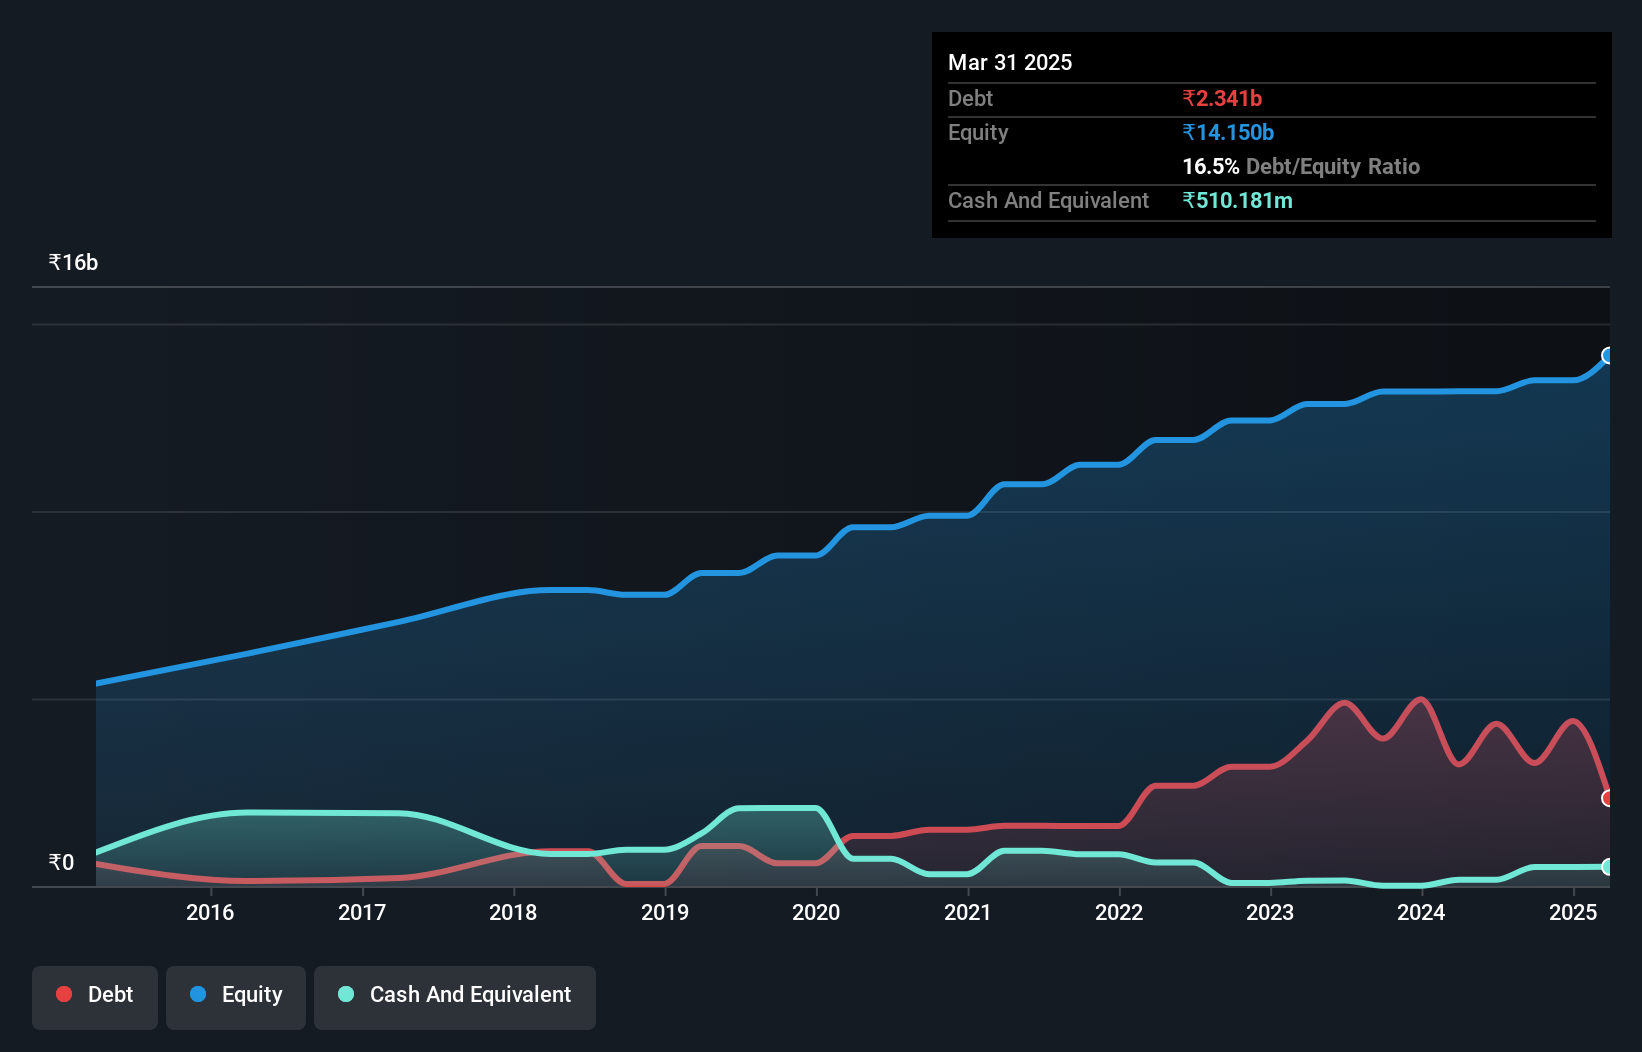Select the red Debt endpoint marker
The image size is (1642, 1052).
[x=1607, y=798]
